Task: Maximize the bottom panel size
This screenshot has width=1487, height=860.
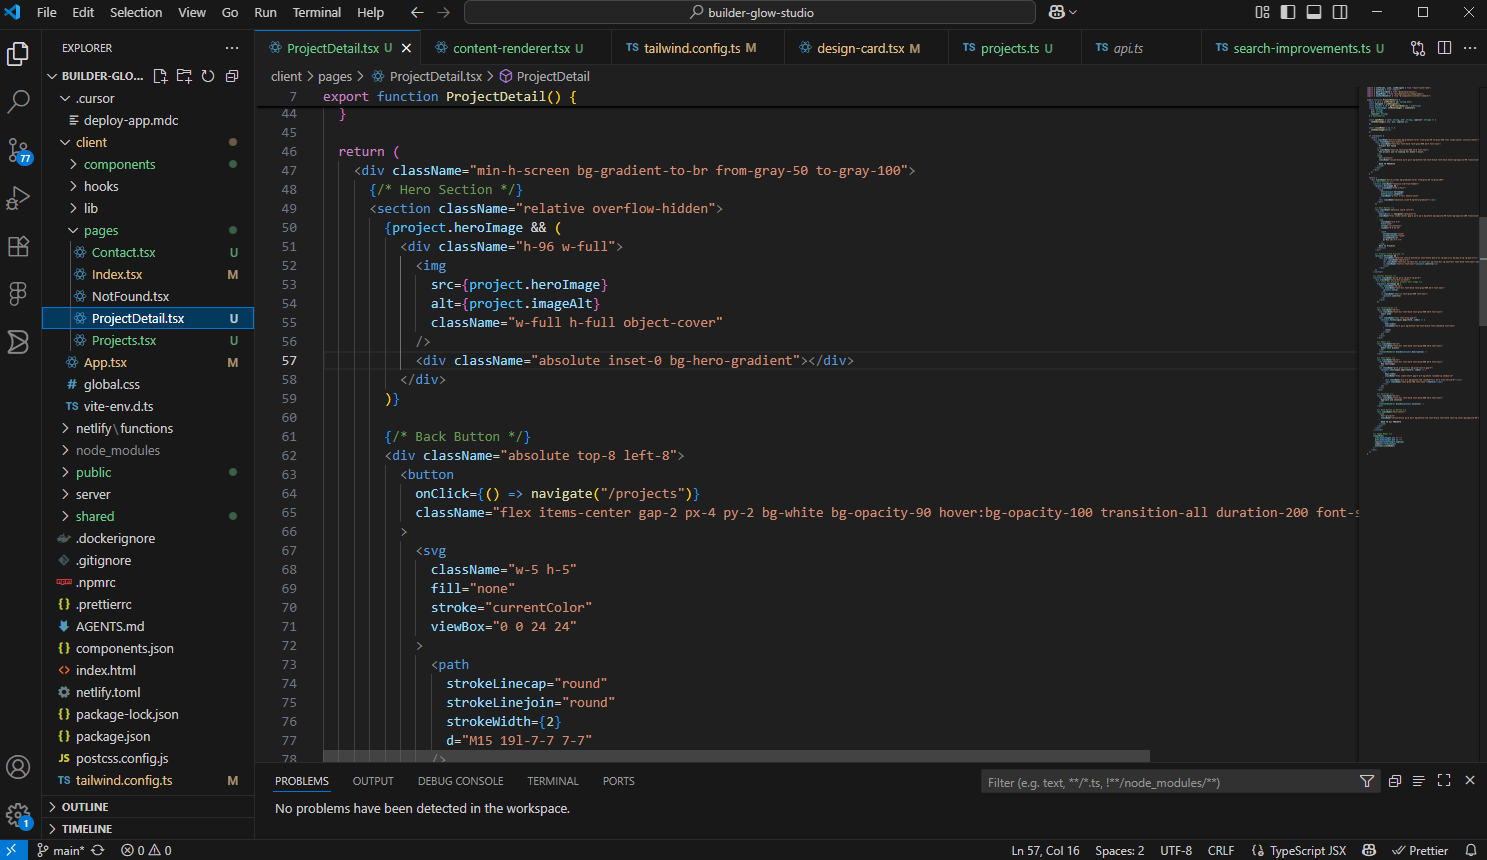Action: tap(1444, 781)
